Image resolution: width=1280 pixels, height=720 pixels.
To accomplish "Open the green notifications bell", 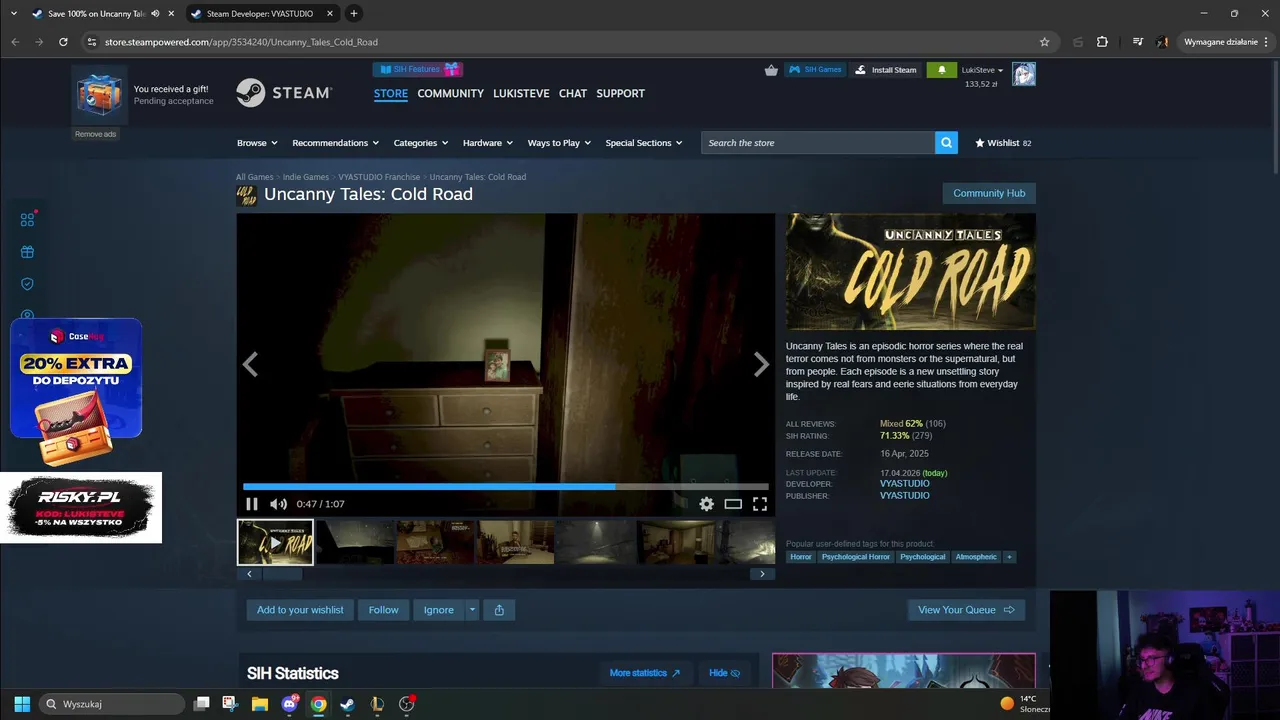I will 941,70.
